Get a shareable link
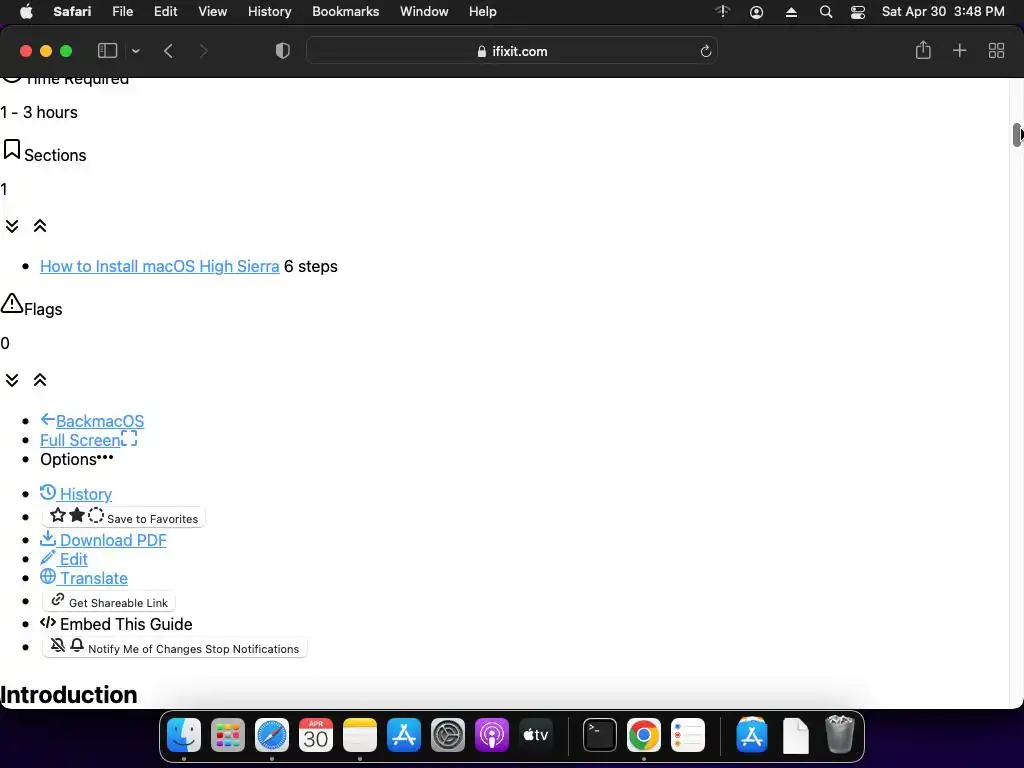This screenshot has width=1024, height=768. click(109, 601)
